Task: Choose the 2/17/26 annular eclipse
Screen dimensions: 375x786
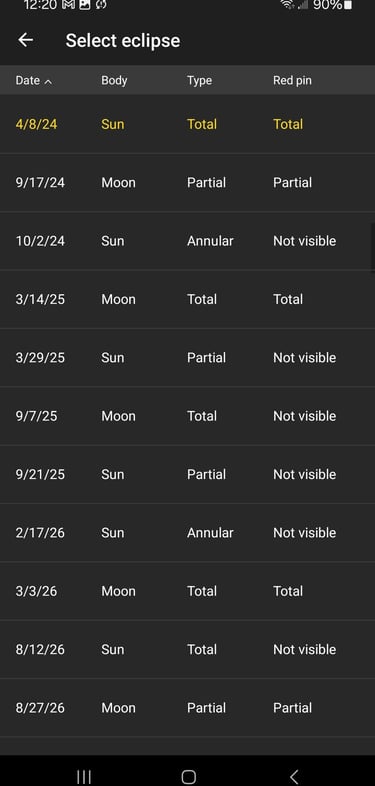Action: (x=188, y=532)
